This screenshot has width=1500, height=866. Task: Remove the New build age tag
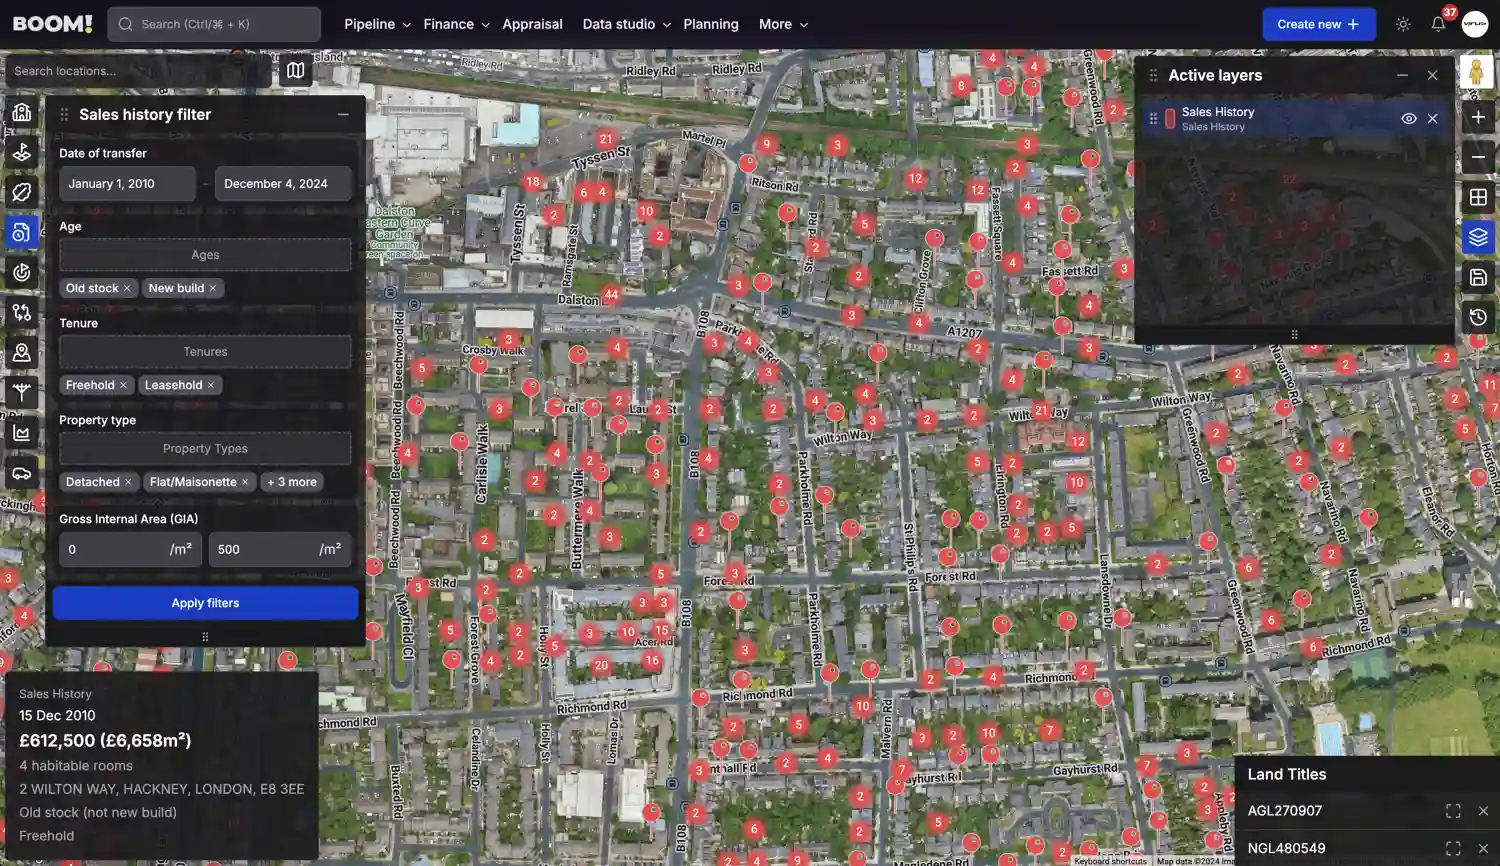[213, 288]
